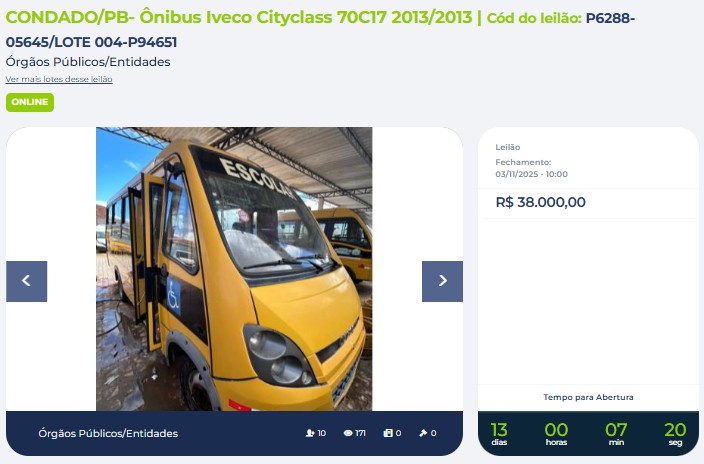
Task: Click the documents icon with 0
Action: coord(388,433)
